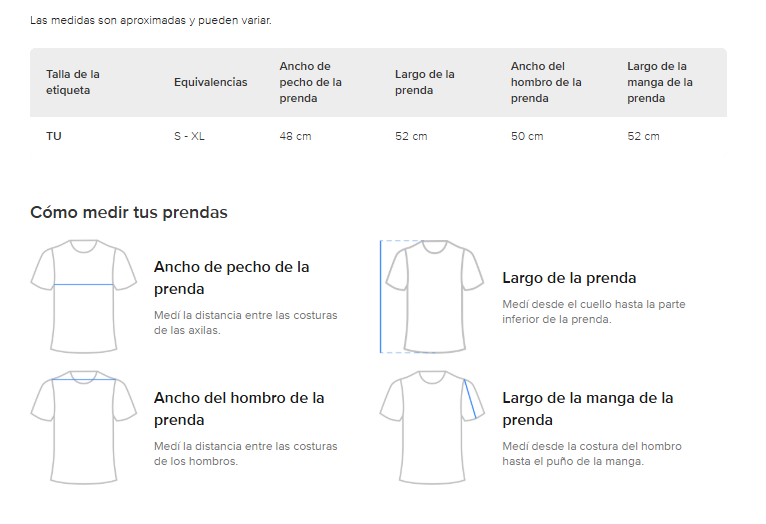
Task: Select the 'Equivalencias' column header
Action: 211,82
